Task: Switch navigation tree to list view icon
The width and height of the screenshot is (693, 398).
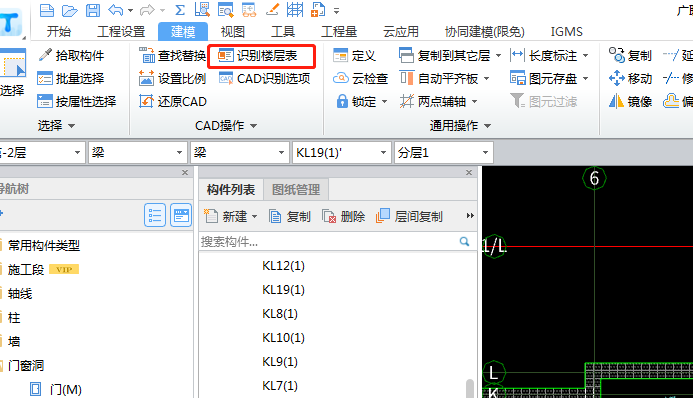Action: [x=155, y=215]
